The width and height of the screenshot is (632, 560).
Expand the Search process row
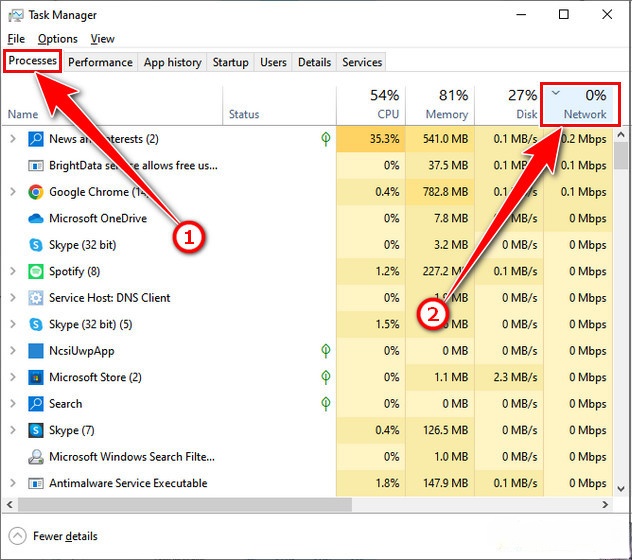13,404
